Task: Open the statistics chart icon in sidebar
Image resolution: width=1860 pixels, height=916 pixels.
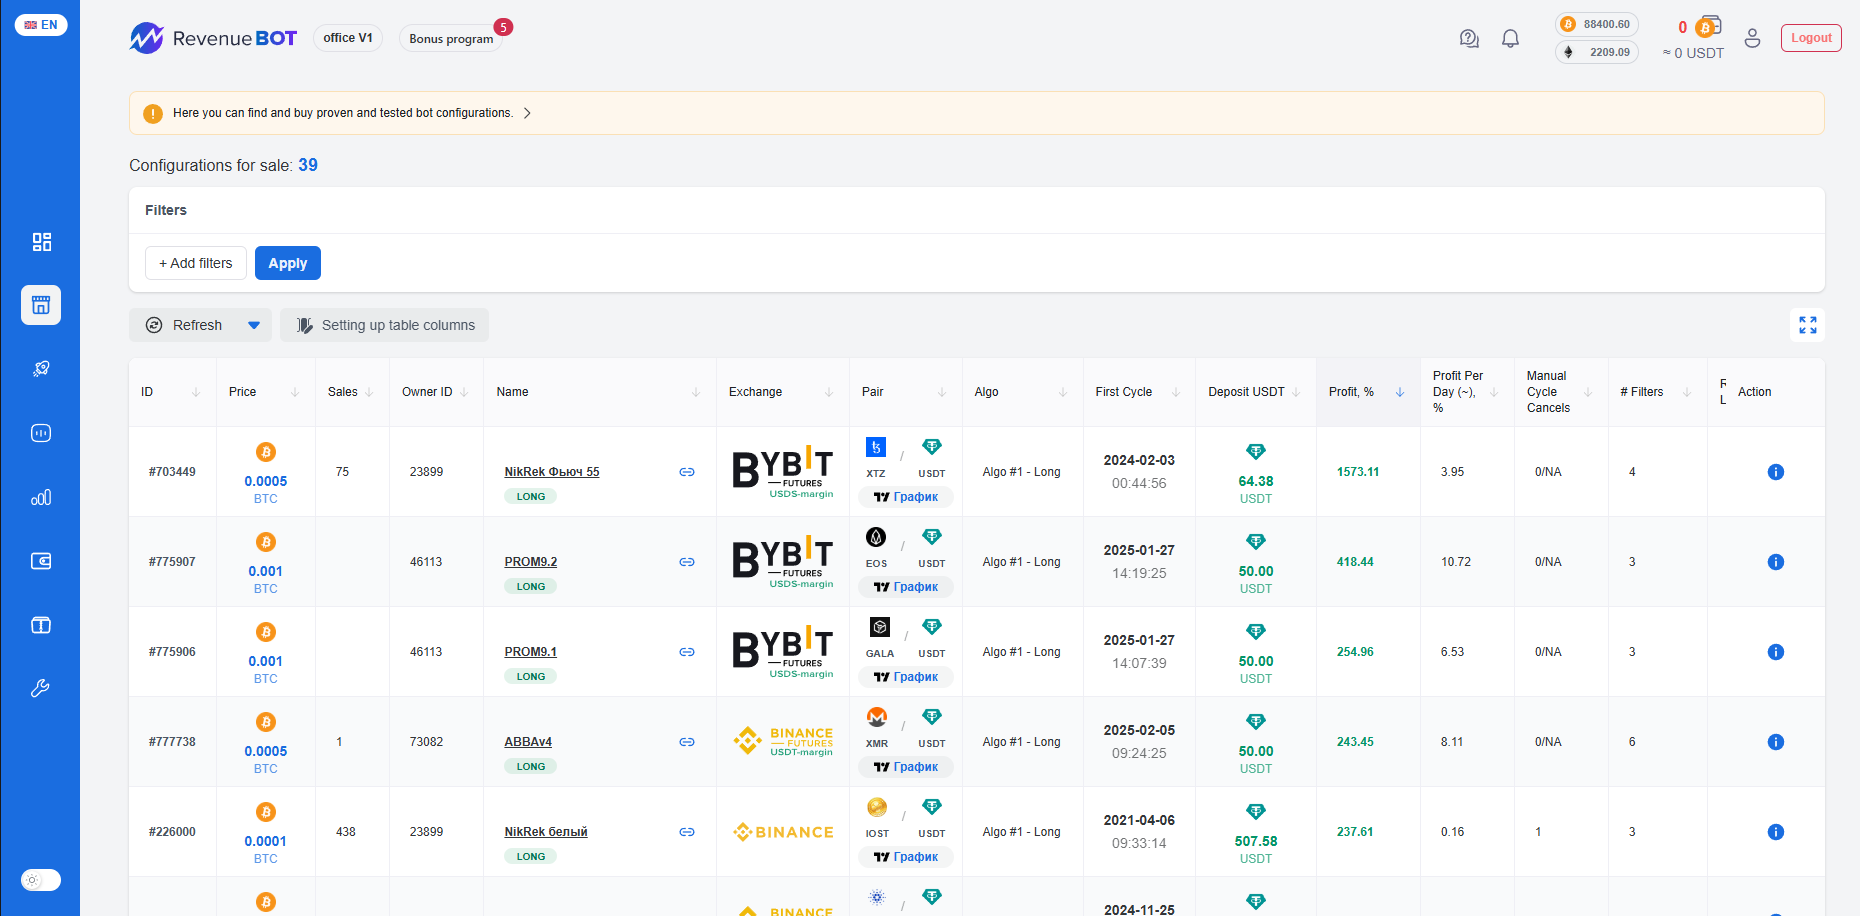Action: 41,497
